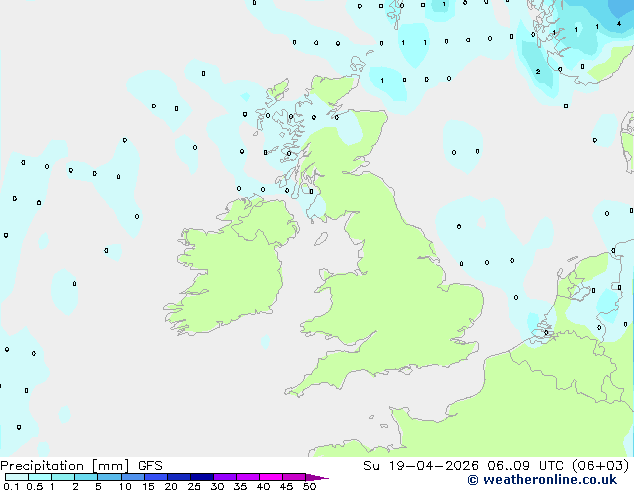
Task: Click the 40–45 mm magenta swatch
Action: pos(271,477)
